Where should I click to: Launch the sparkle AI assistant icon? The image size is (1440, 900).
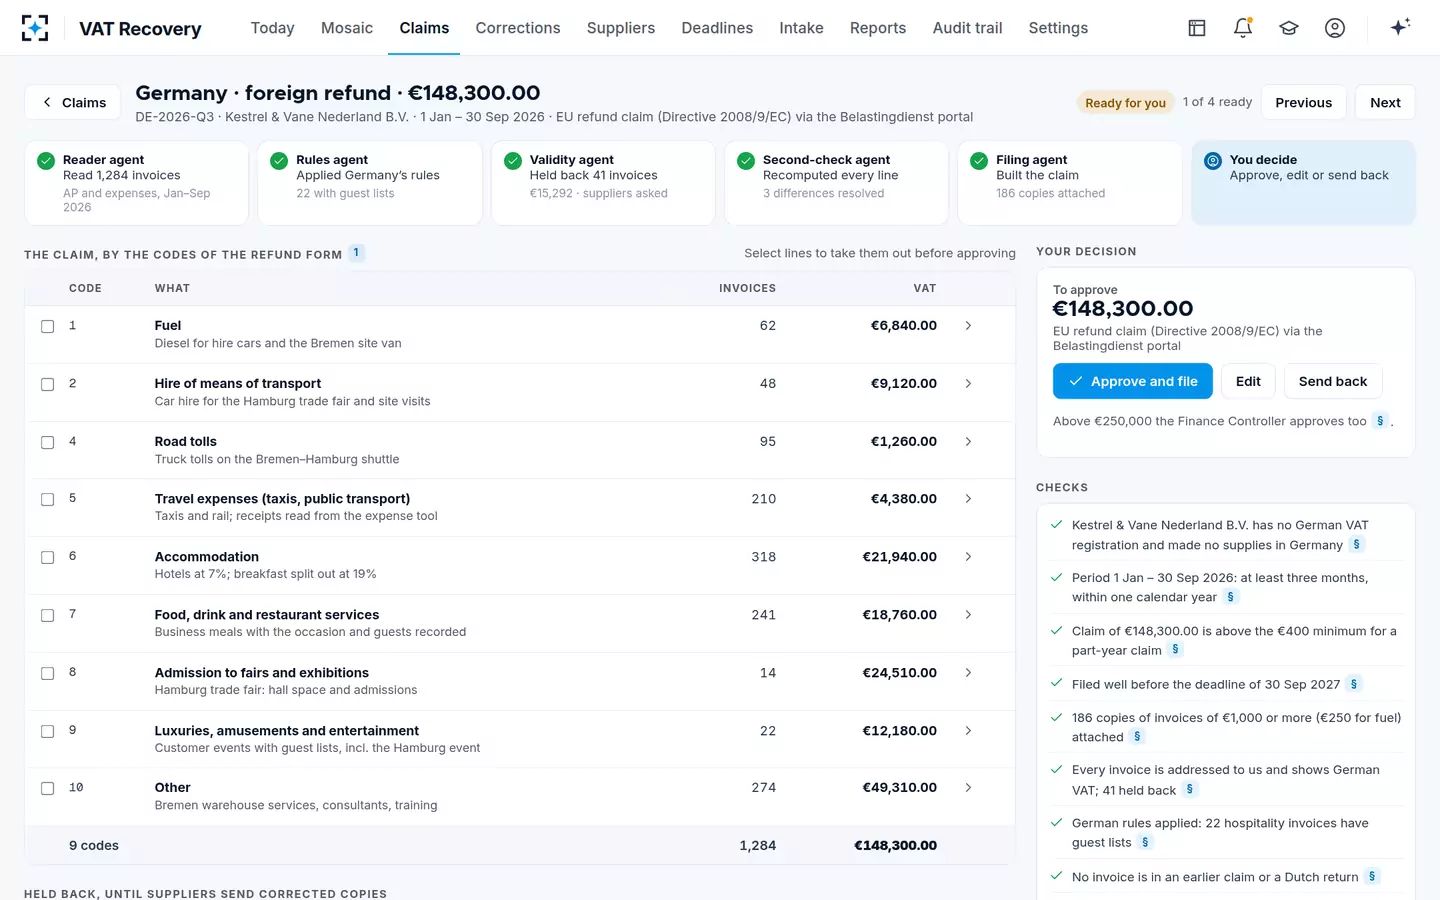[1400, 27]
